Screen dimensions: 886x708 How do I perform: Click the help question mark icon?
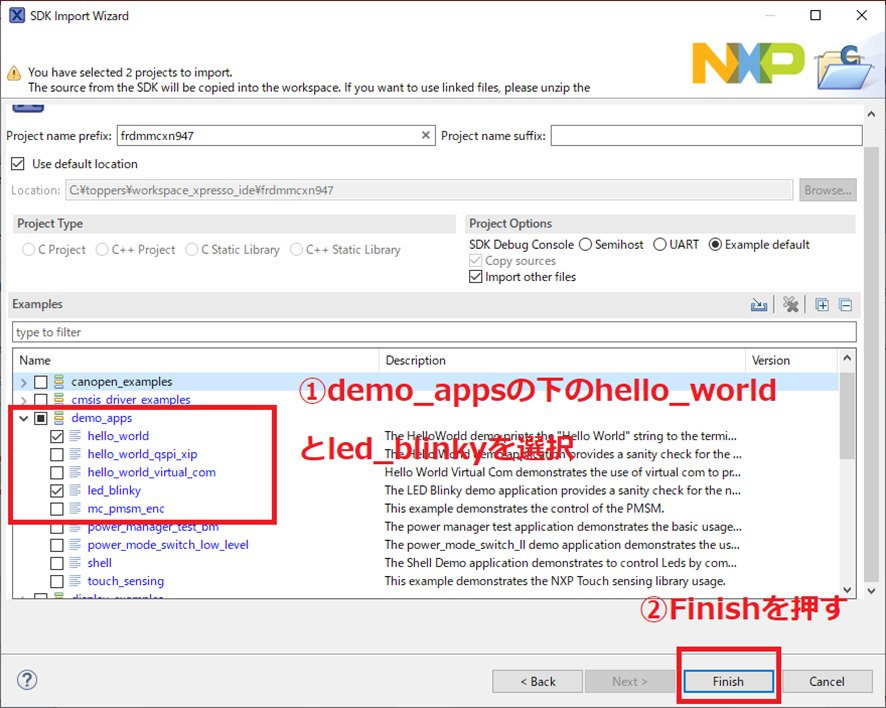27,680
